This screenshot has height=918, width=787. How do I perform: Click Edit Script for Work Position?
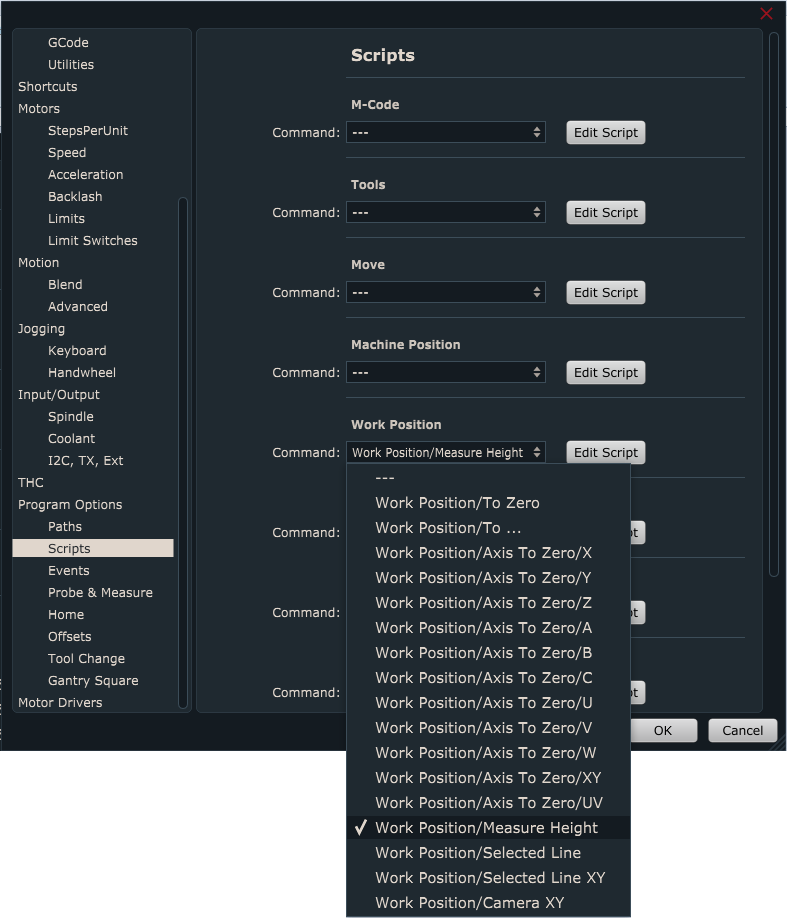(x=605, y=453)
